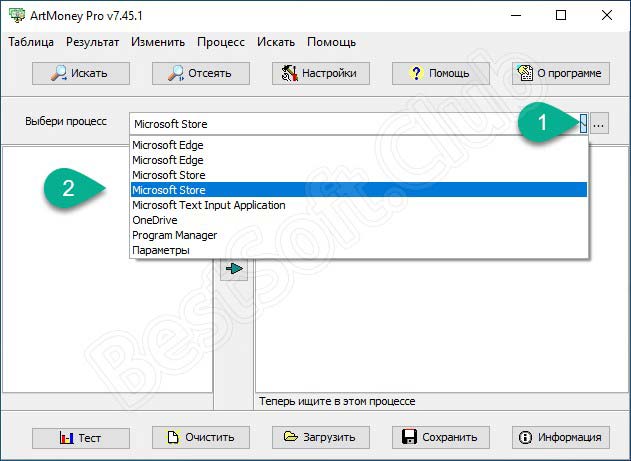The image size is (631, 461).
Task: Open the Таблица menu
Action: point(31,42)
